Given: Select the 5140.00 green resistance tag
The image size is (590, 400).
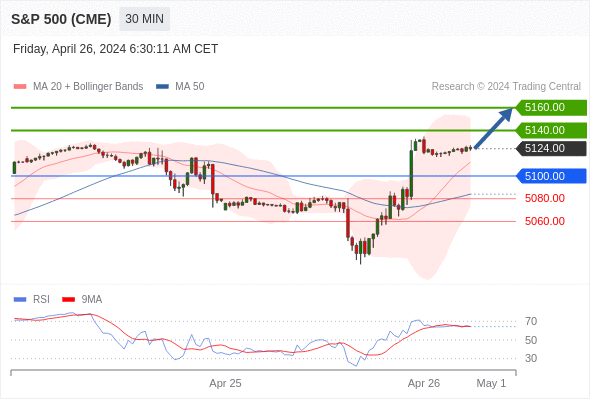Looking at the screenshot, I should pyautogui.click(x=550, y=131).
